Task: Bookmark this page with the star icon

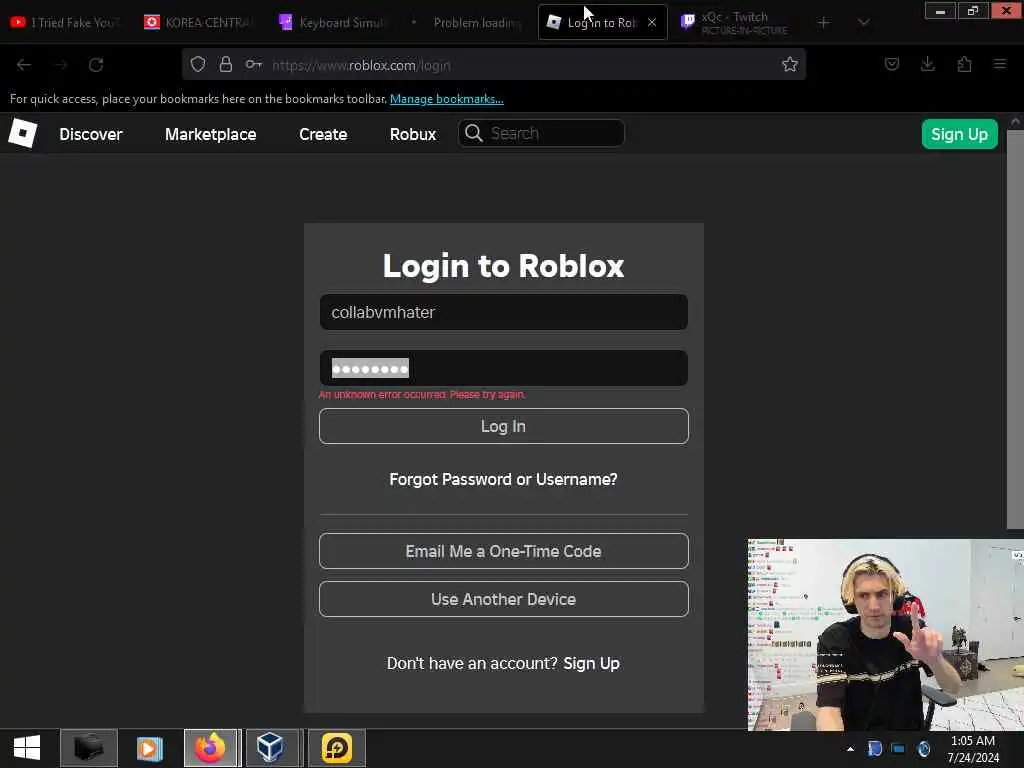Action: (x=790, y=64)
